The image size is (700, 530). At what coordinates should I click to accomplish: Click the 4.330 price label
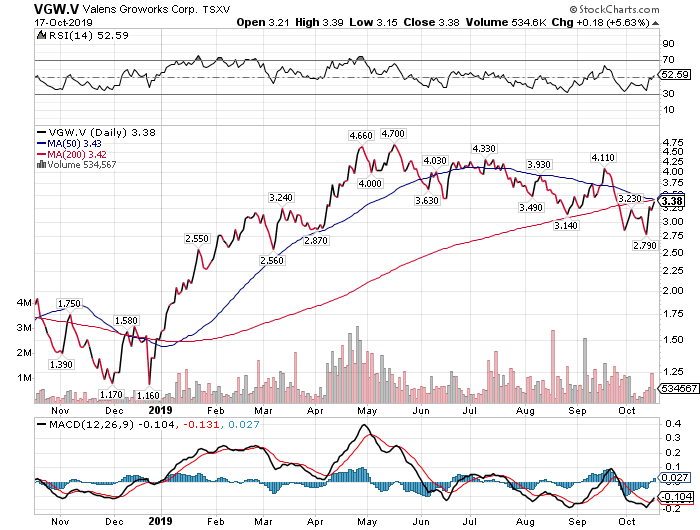click(x=484, y=148)
